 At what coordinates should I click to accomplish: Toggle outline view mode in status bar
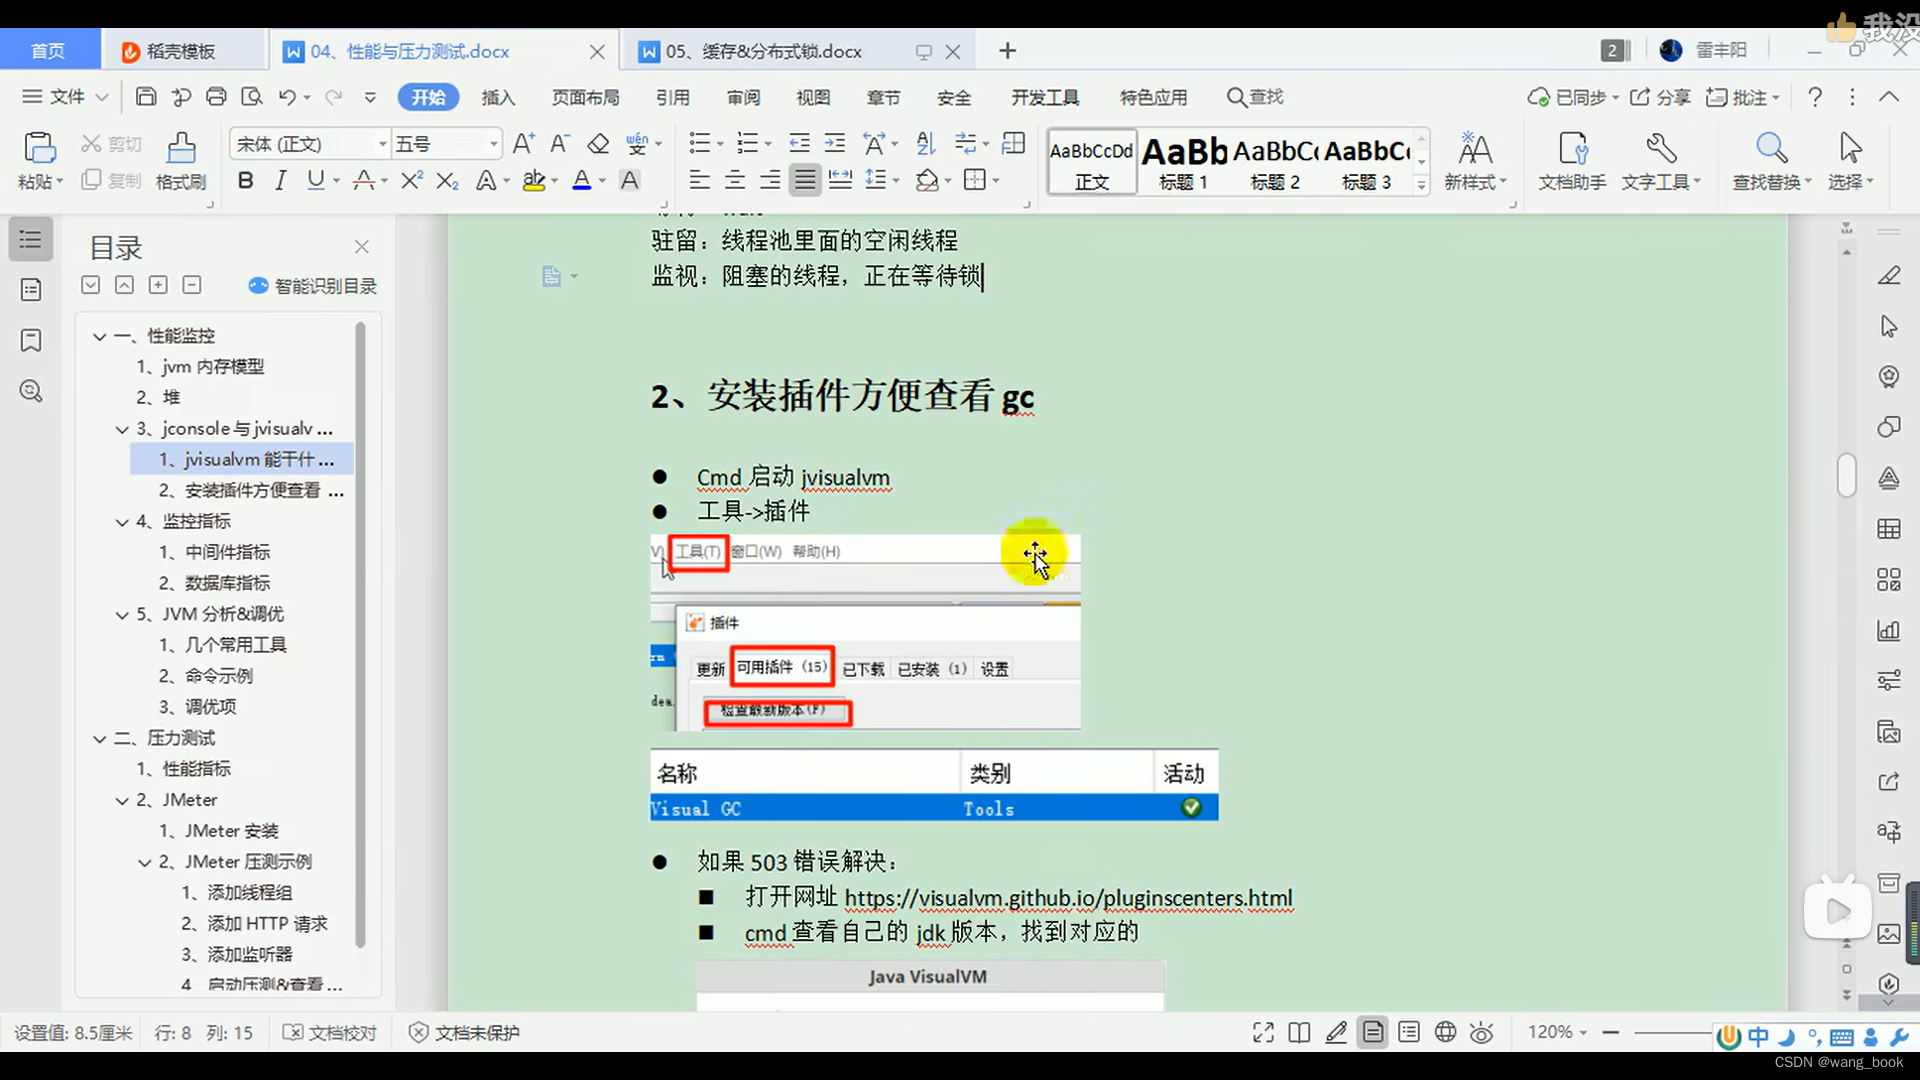coord(1409,1032)
